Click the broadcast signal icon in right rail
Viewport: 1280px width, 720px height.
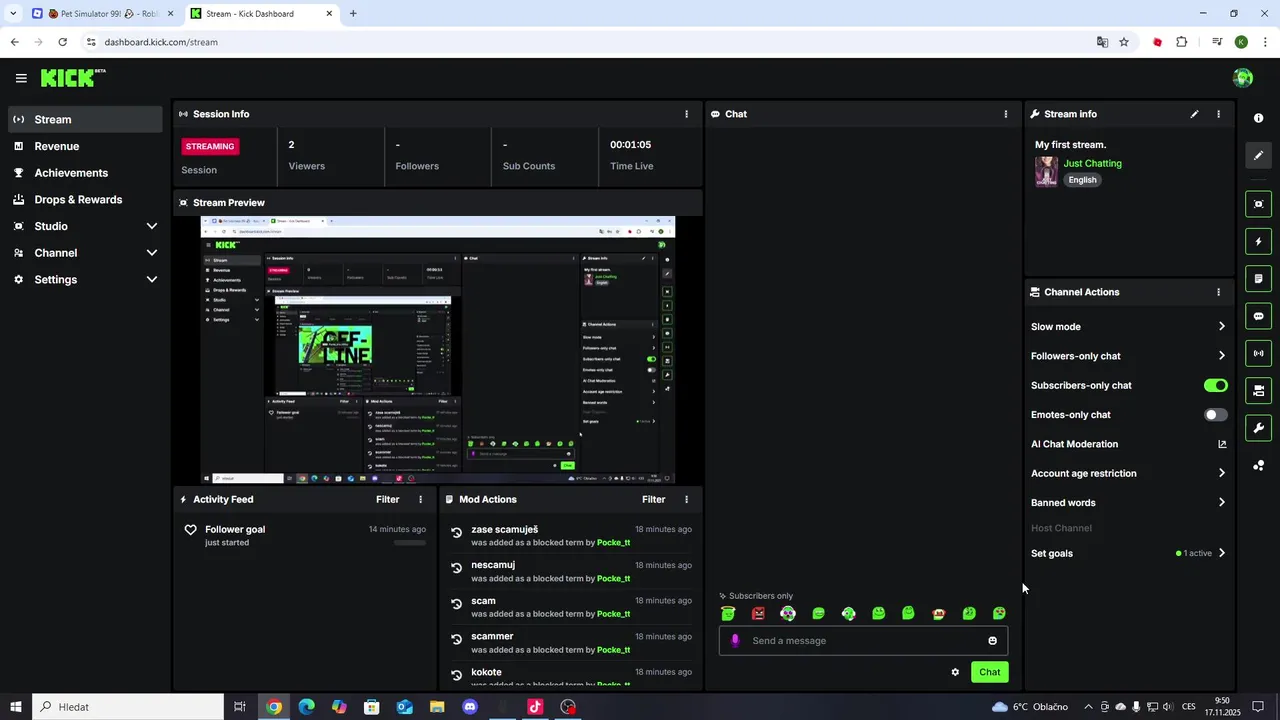1258,353
